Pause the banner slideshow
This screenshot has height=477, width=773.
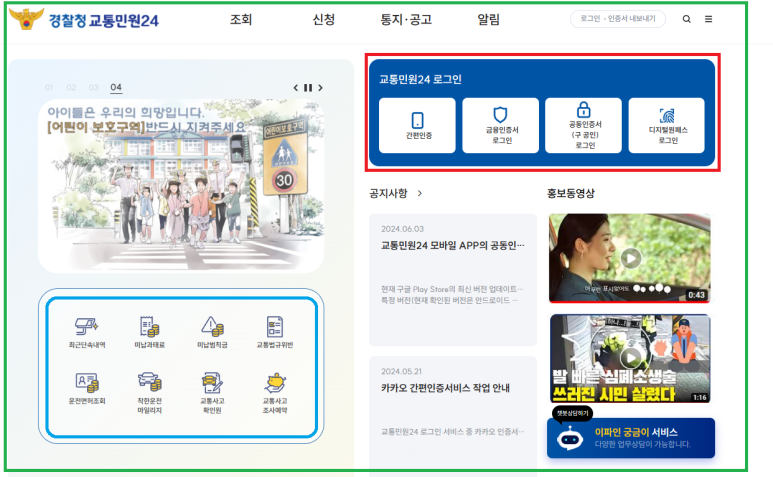point(308,88)
